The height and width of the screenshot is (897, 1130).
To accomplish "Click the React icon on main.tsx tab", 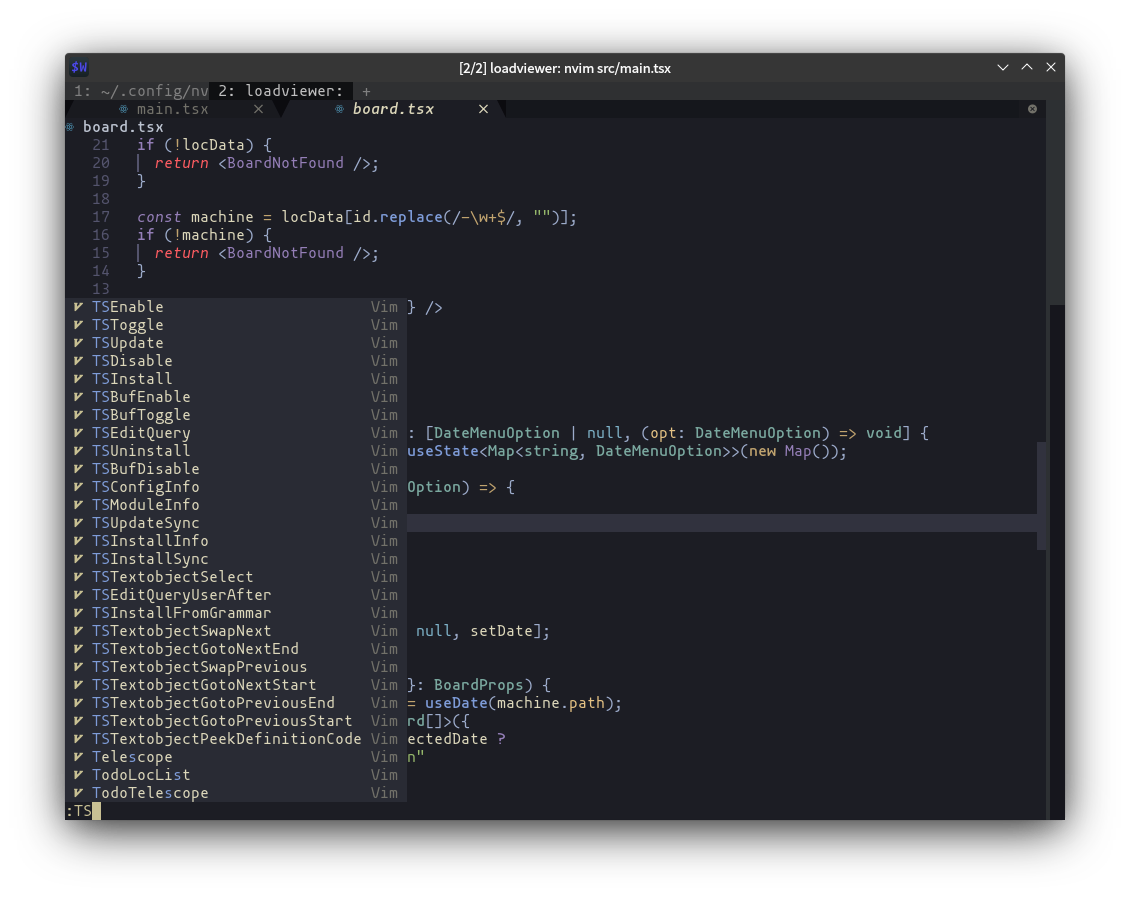I will [x=123, y=110].
